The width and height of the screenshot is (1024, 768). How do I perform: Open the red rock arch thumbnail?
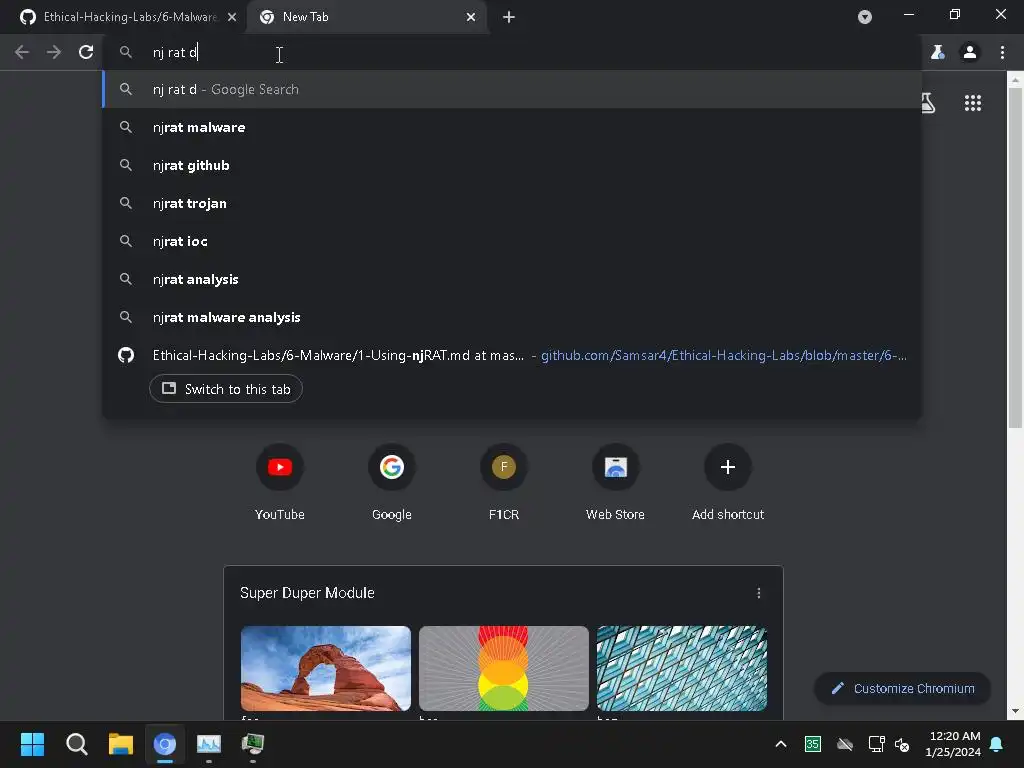click(x=326, y=668)
